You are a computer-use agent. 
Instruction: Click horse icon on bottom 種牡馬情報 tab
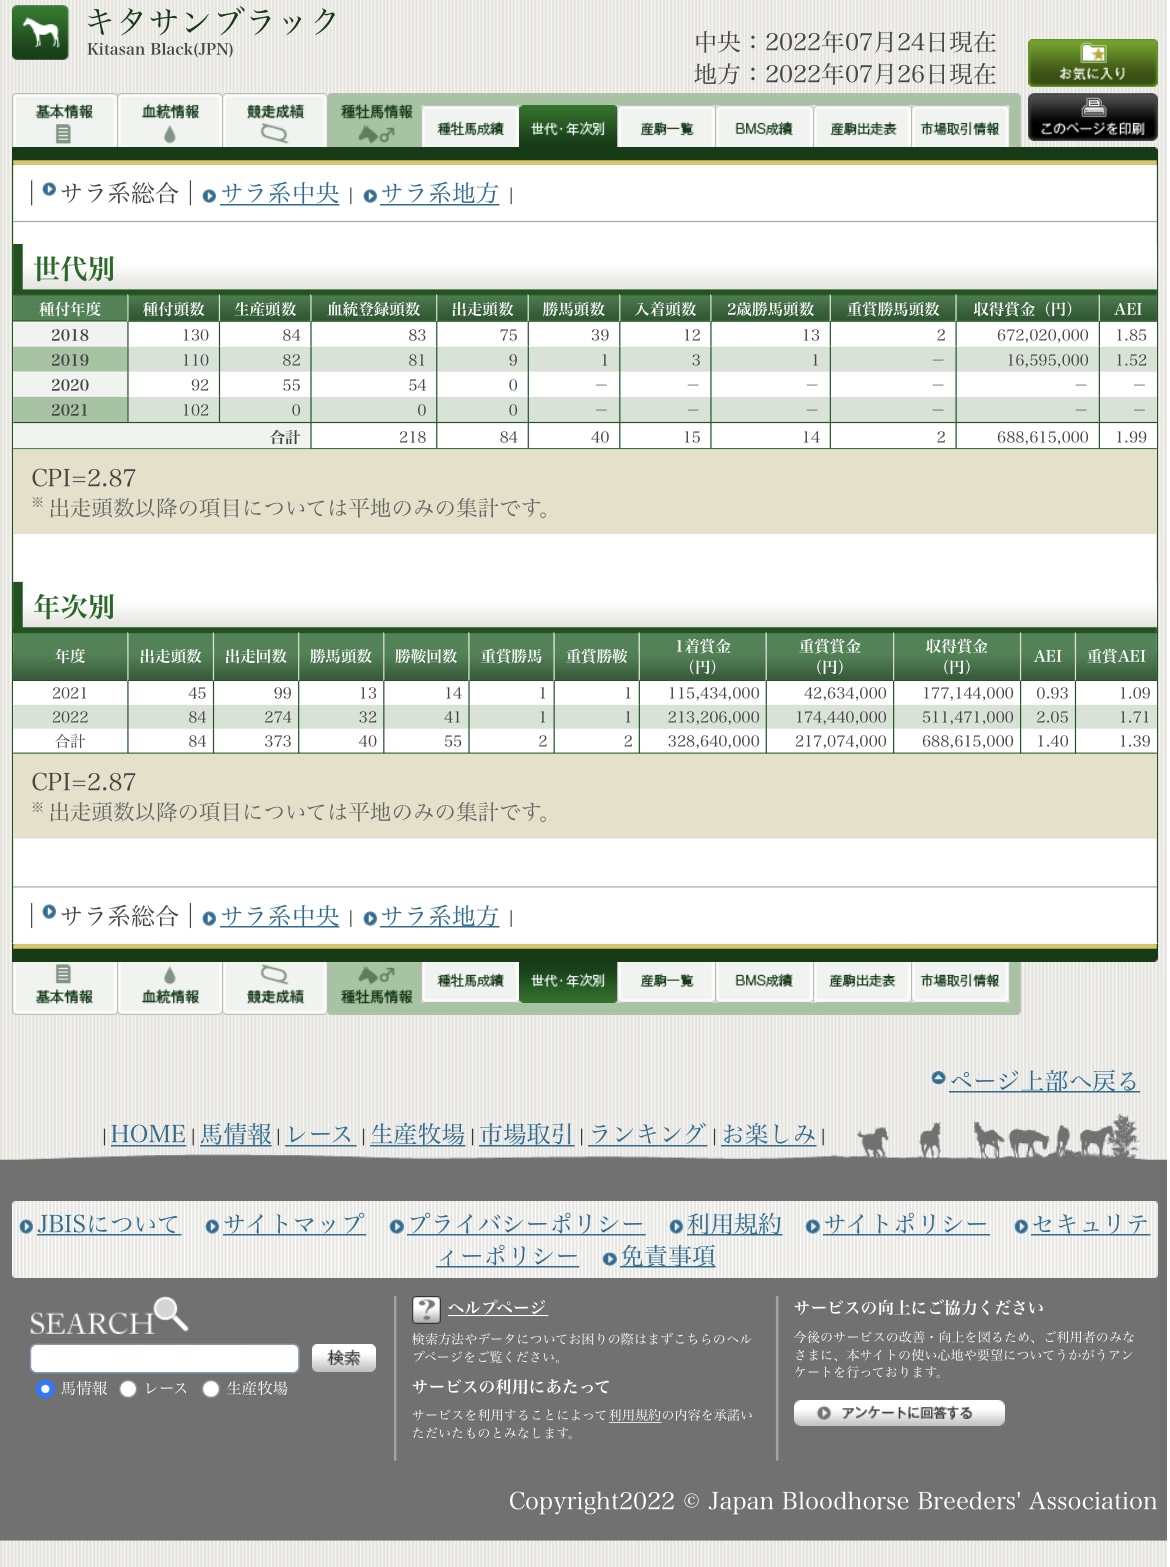click(x=376, y=975)
